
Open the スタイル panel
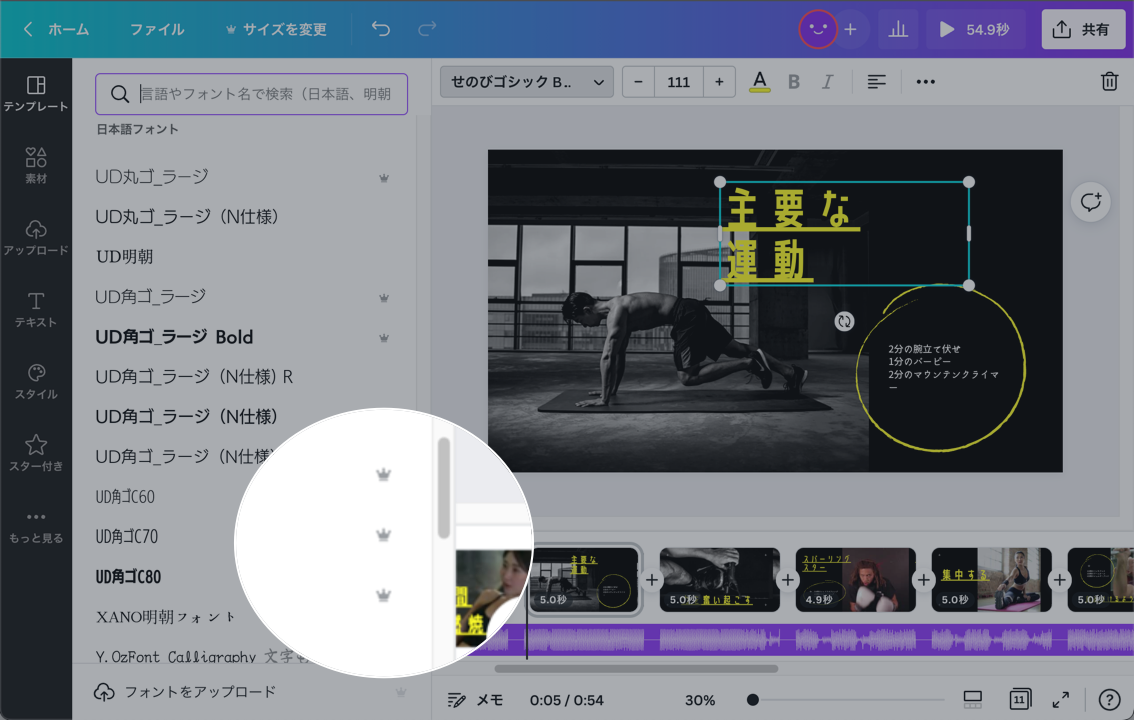coord(35,382)
